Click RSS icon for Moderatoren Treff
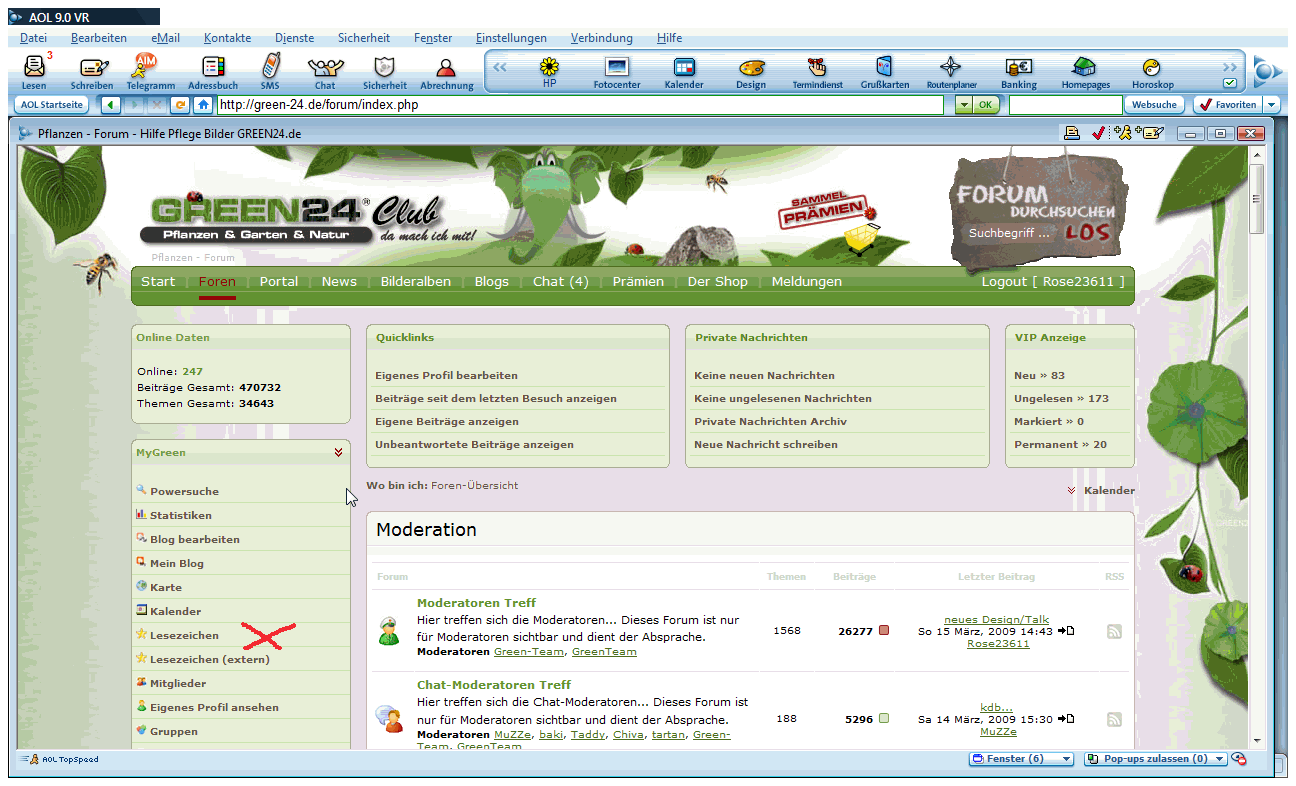Image resolution: width=1296 pixels, height=786 pixels. pos(1114,631)
